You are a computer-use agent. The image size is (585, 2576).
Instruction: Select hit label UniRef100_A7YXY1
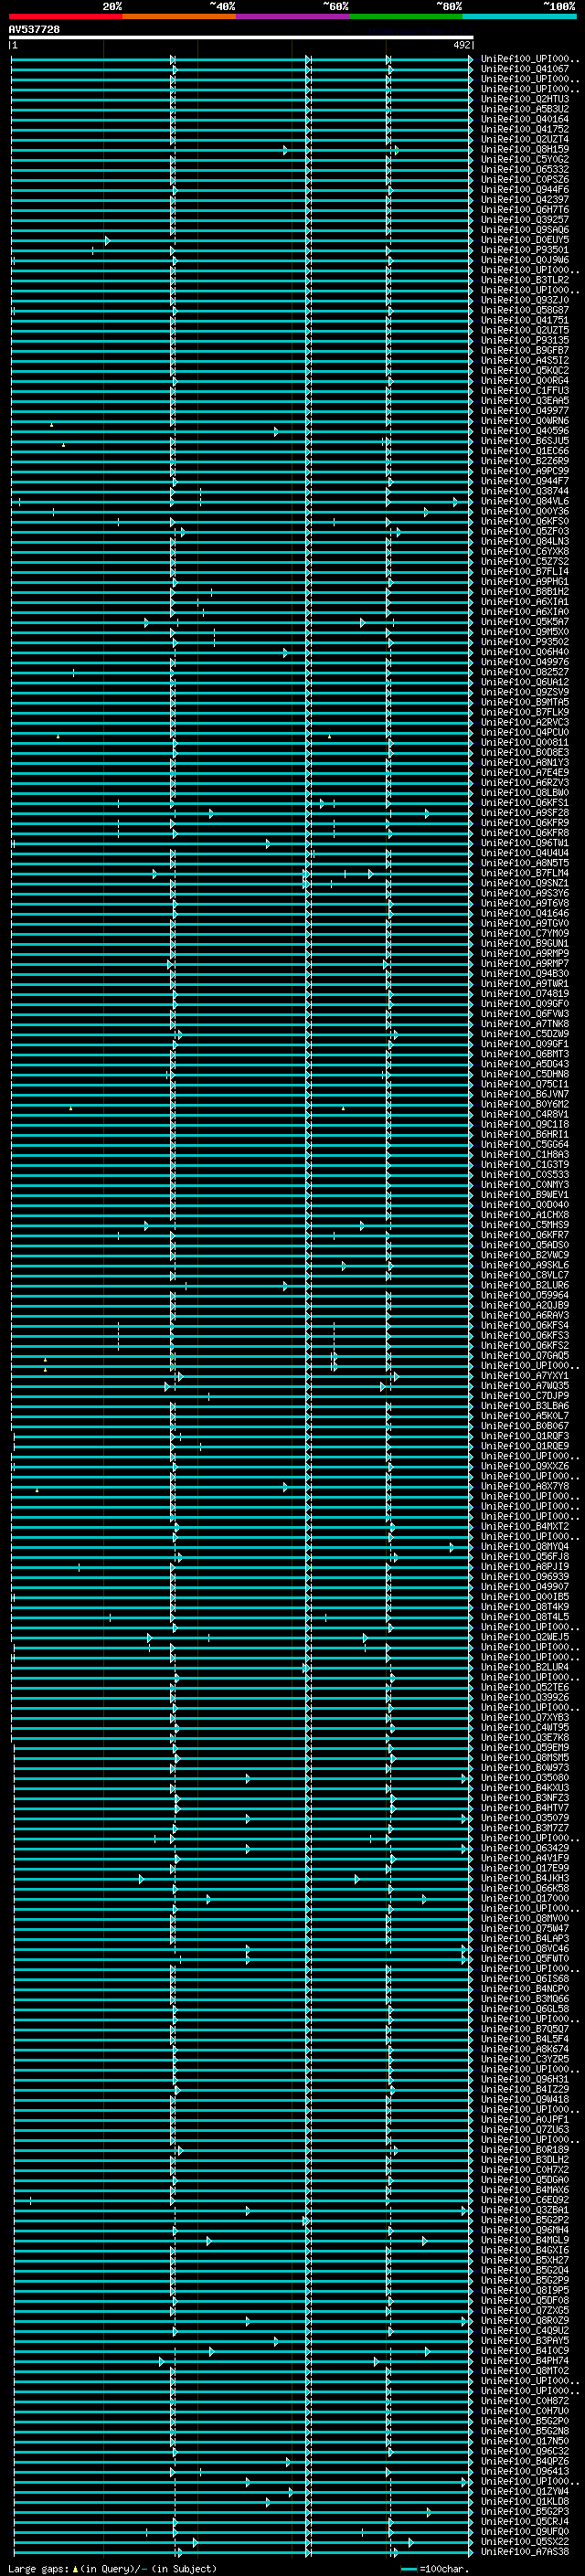tap(525, 1376)
